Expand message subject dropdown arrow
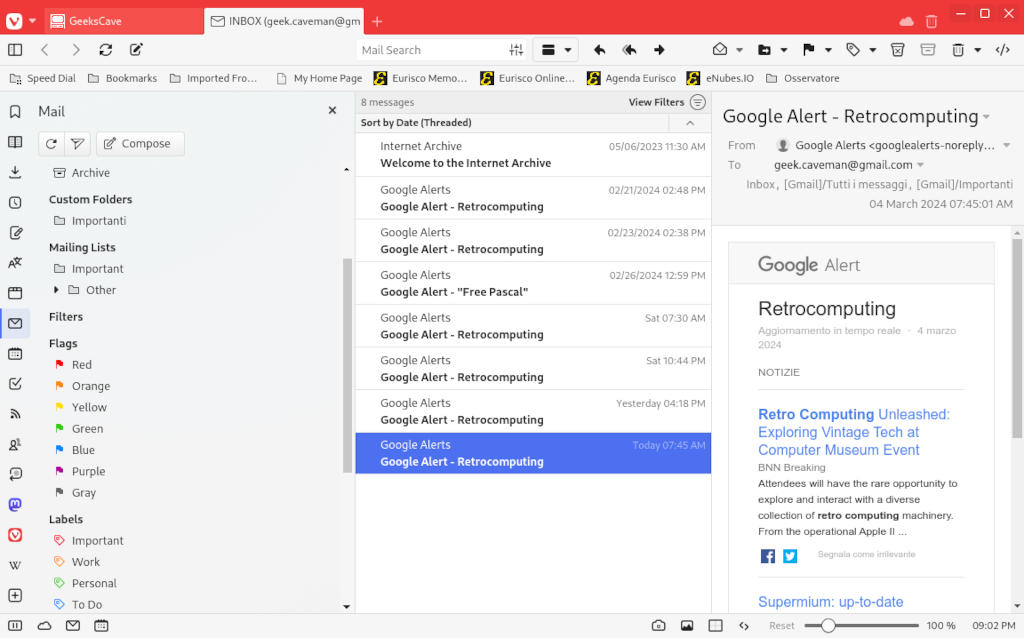This screenshot has height=638, width=1024. pos(986,117)
